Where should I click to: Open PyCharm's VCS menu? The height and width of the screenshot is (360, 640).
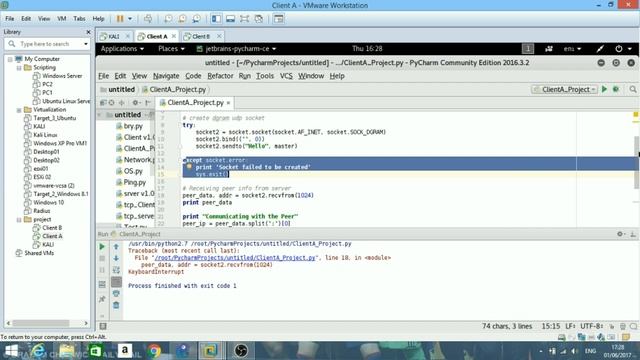pyautogui.click(x=286, y=76)
